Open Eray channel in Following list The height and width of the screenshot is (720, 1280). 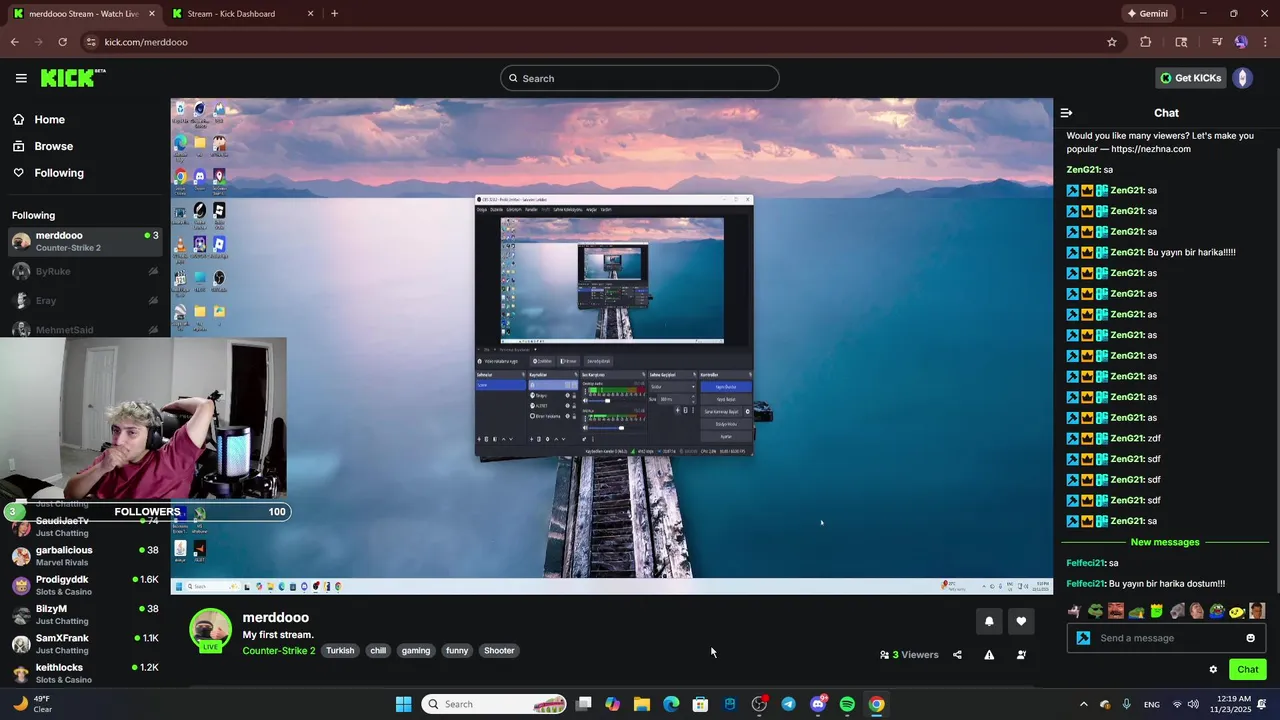85,300
